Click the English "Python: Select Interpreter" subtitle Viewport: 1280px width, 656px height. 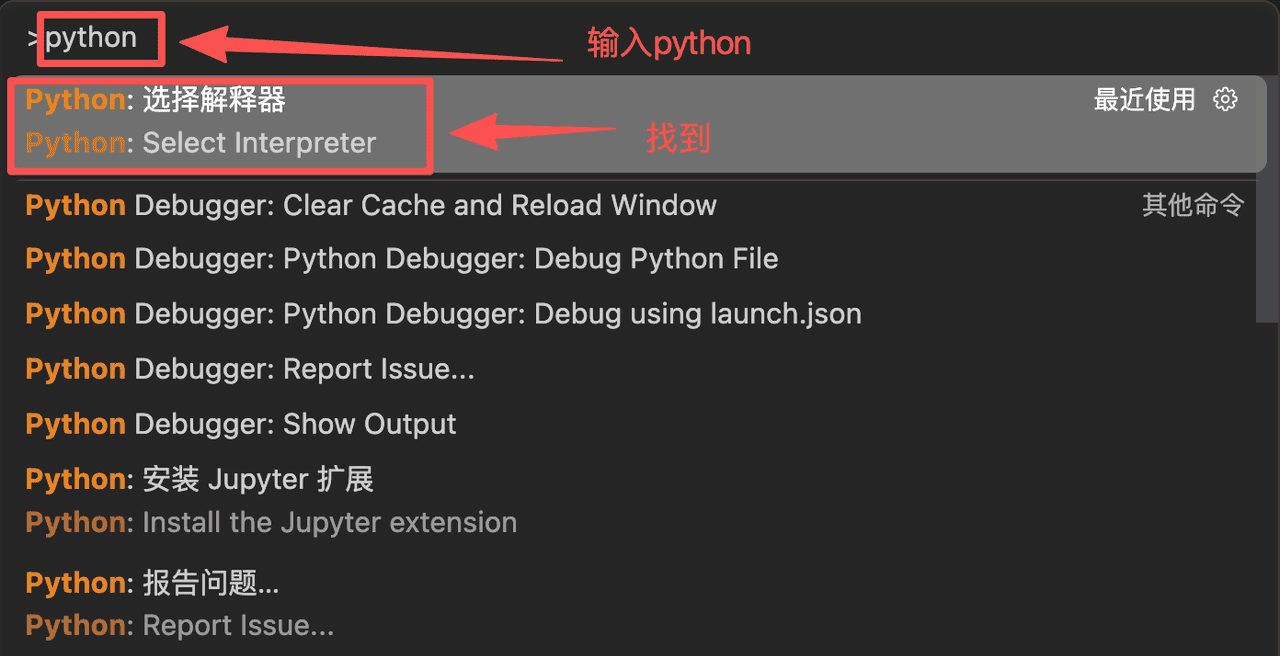(x=201, y=143)
